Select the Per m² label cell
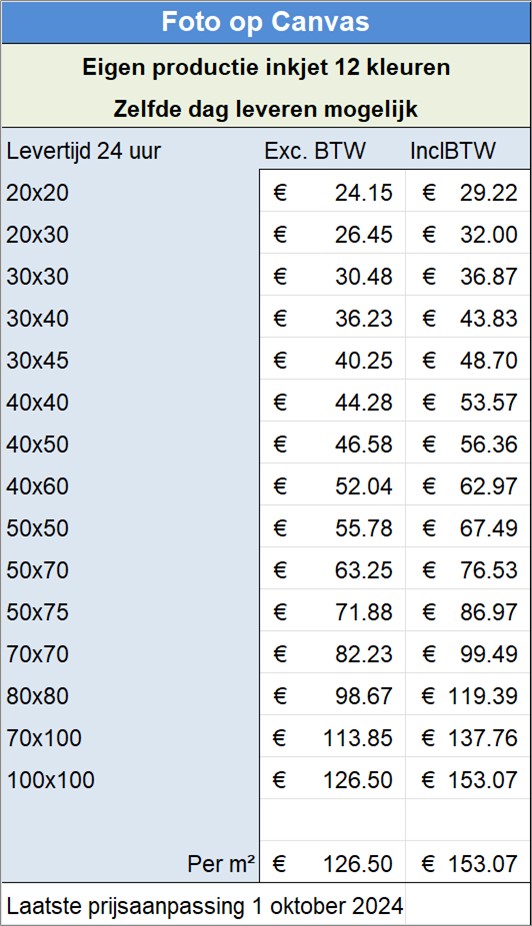Screen dimensions: 532x926 coord(130,863)
